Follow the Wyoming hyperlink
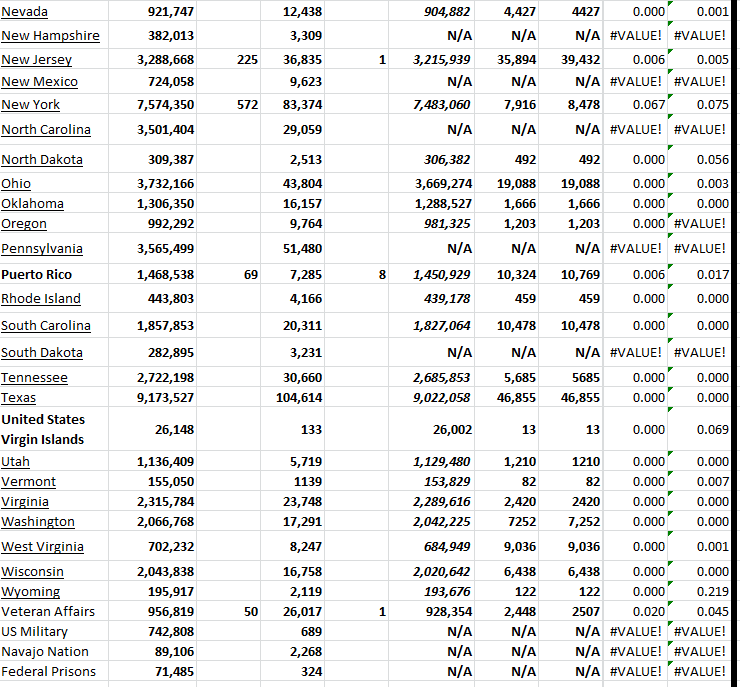This screenshot has height=687, width=740. 30,592
